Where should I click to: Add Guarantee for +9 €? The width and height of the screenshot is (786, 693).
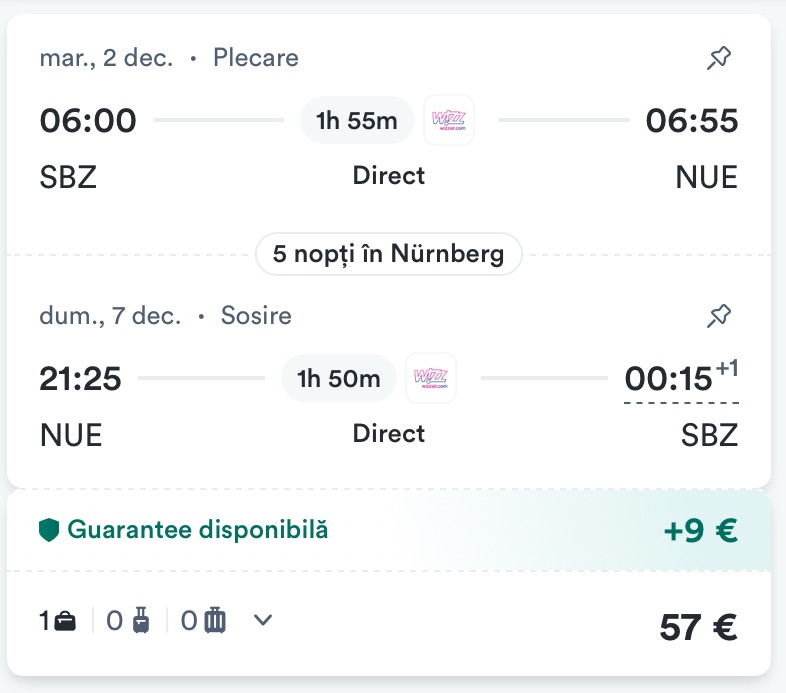click(700, 531)
